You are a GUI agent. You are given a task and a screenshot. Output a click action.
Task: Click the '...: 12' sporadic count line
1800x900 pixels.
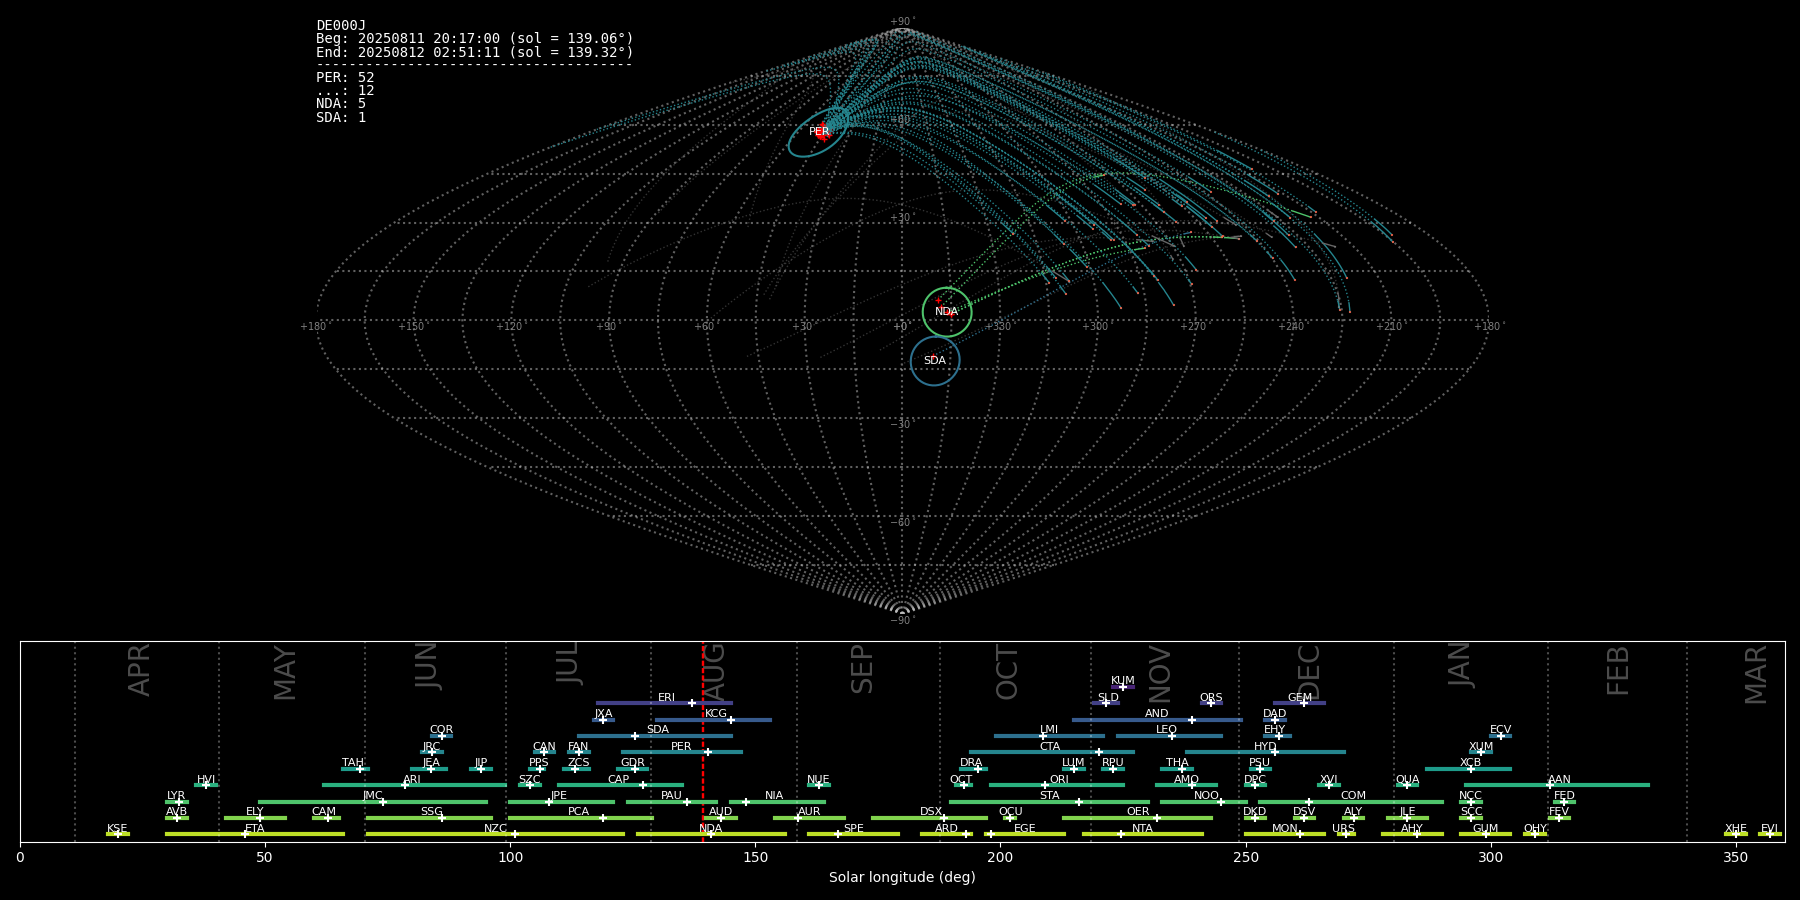pyautogui.click(x=345, y=90)
